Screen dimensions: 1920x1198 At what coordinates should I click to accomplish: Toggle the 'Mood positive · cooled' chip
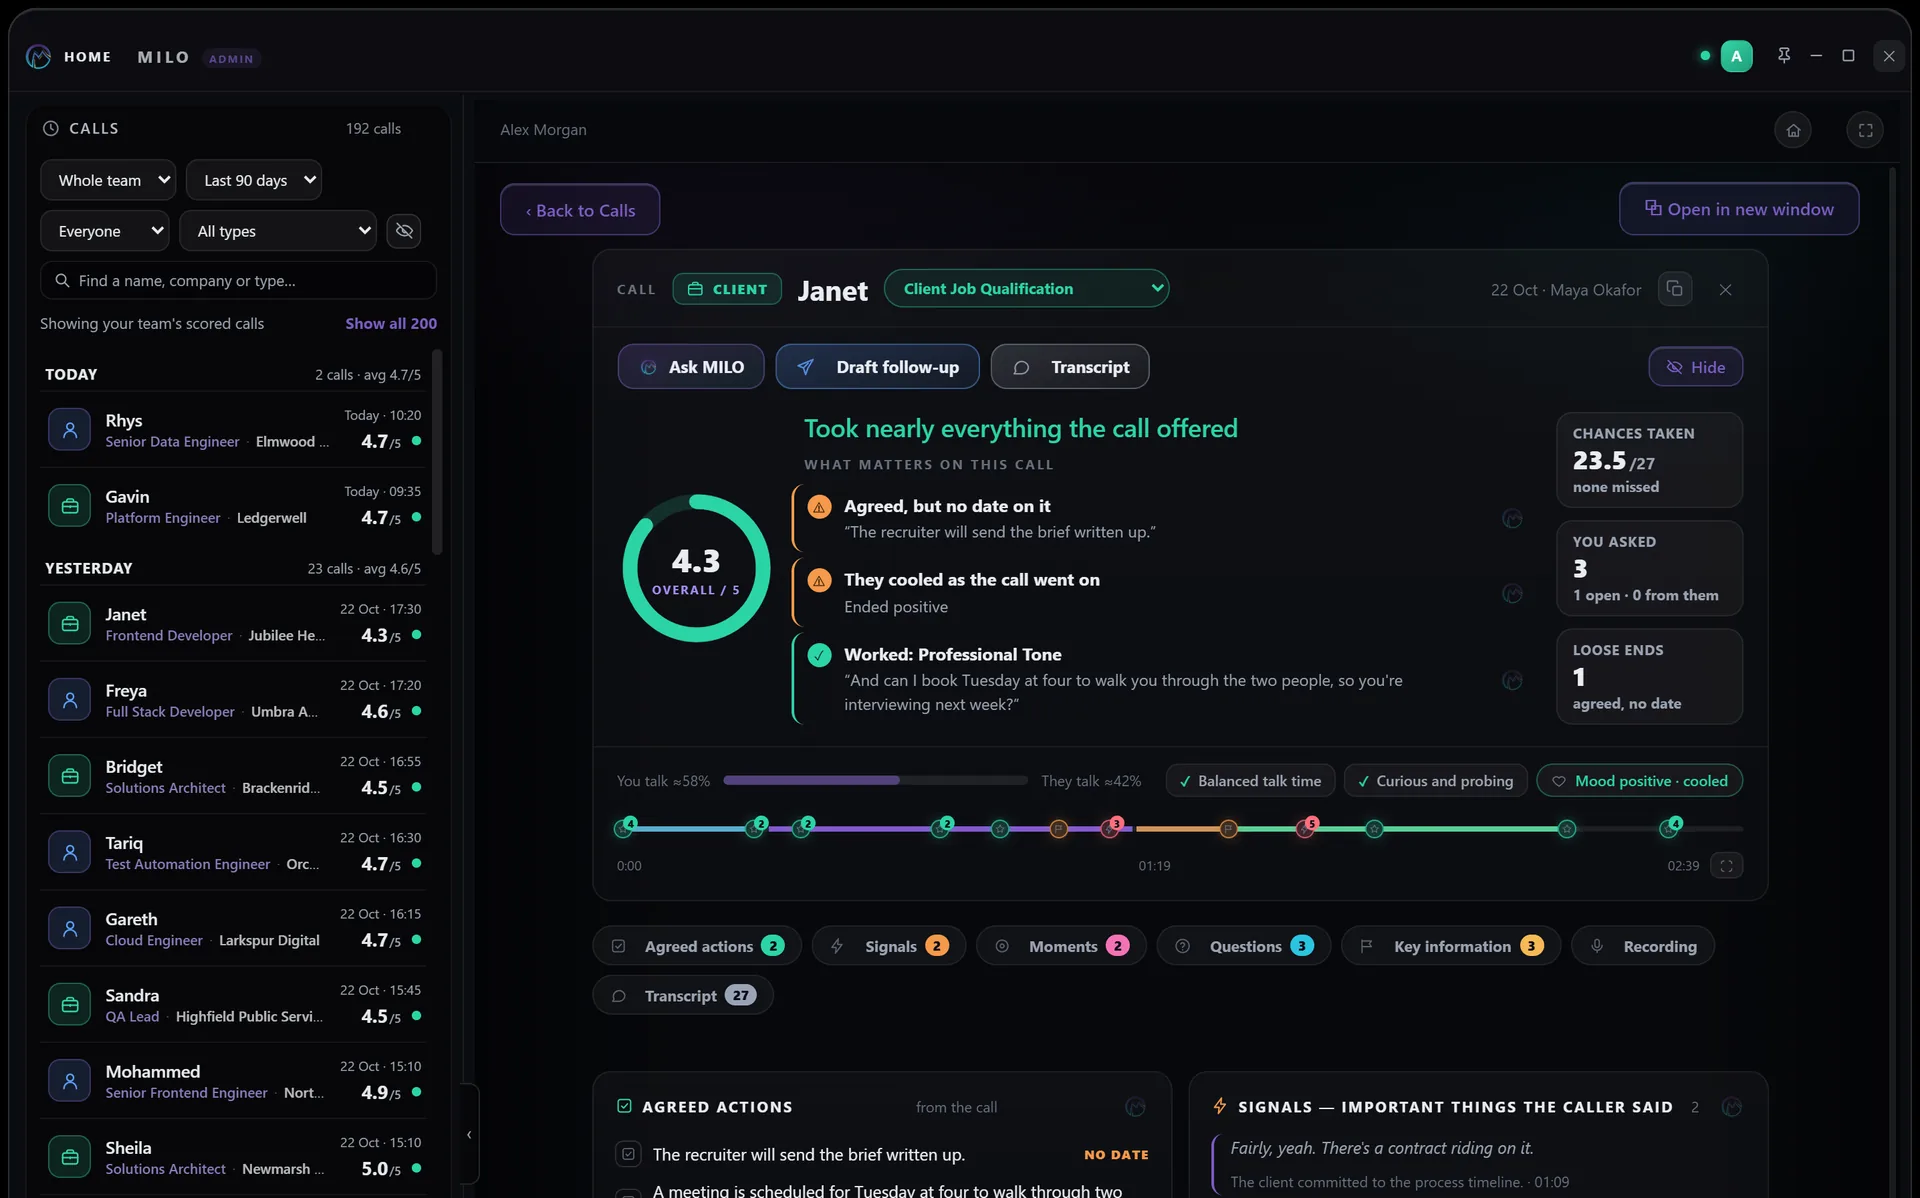1639,781
